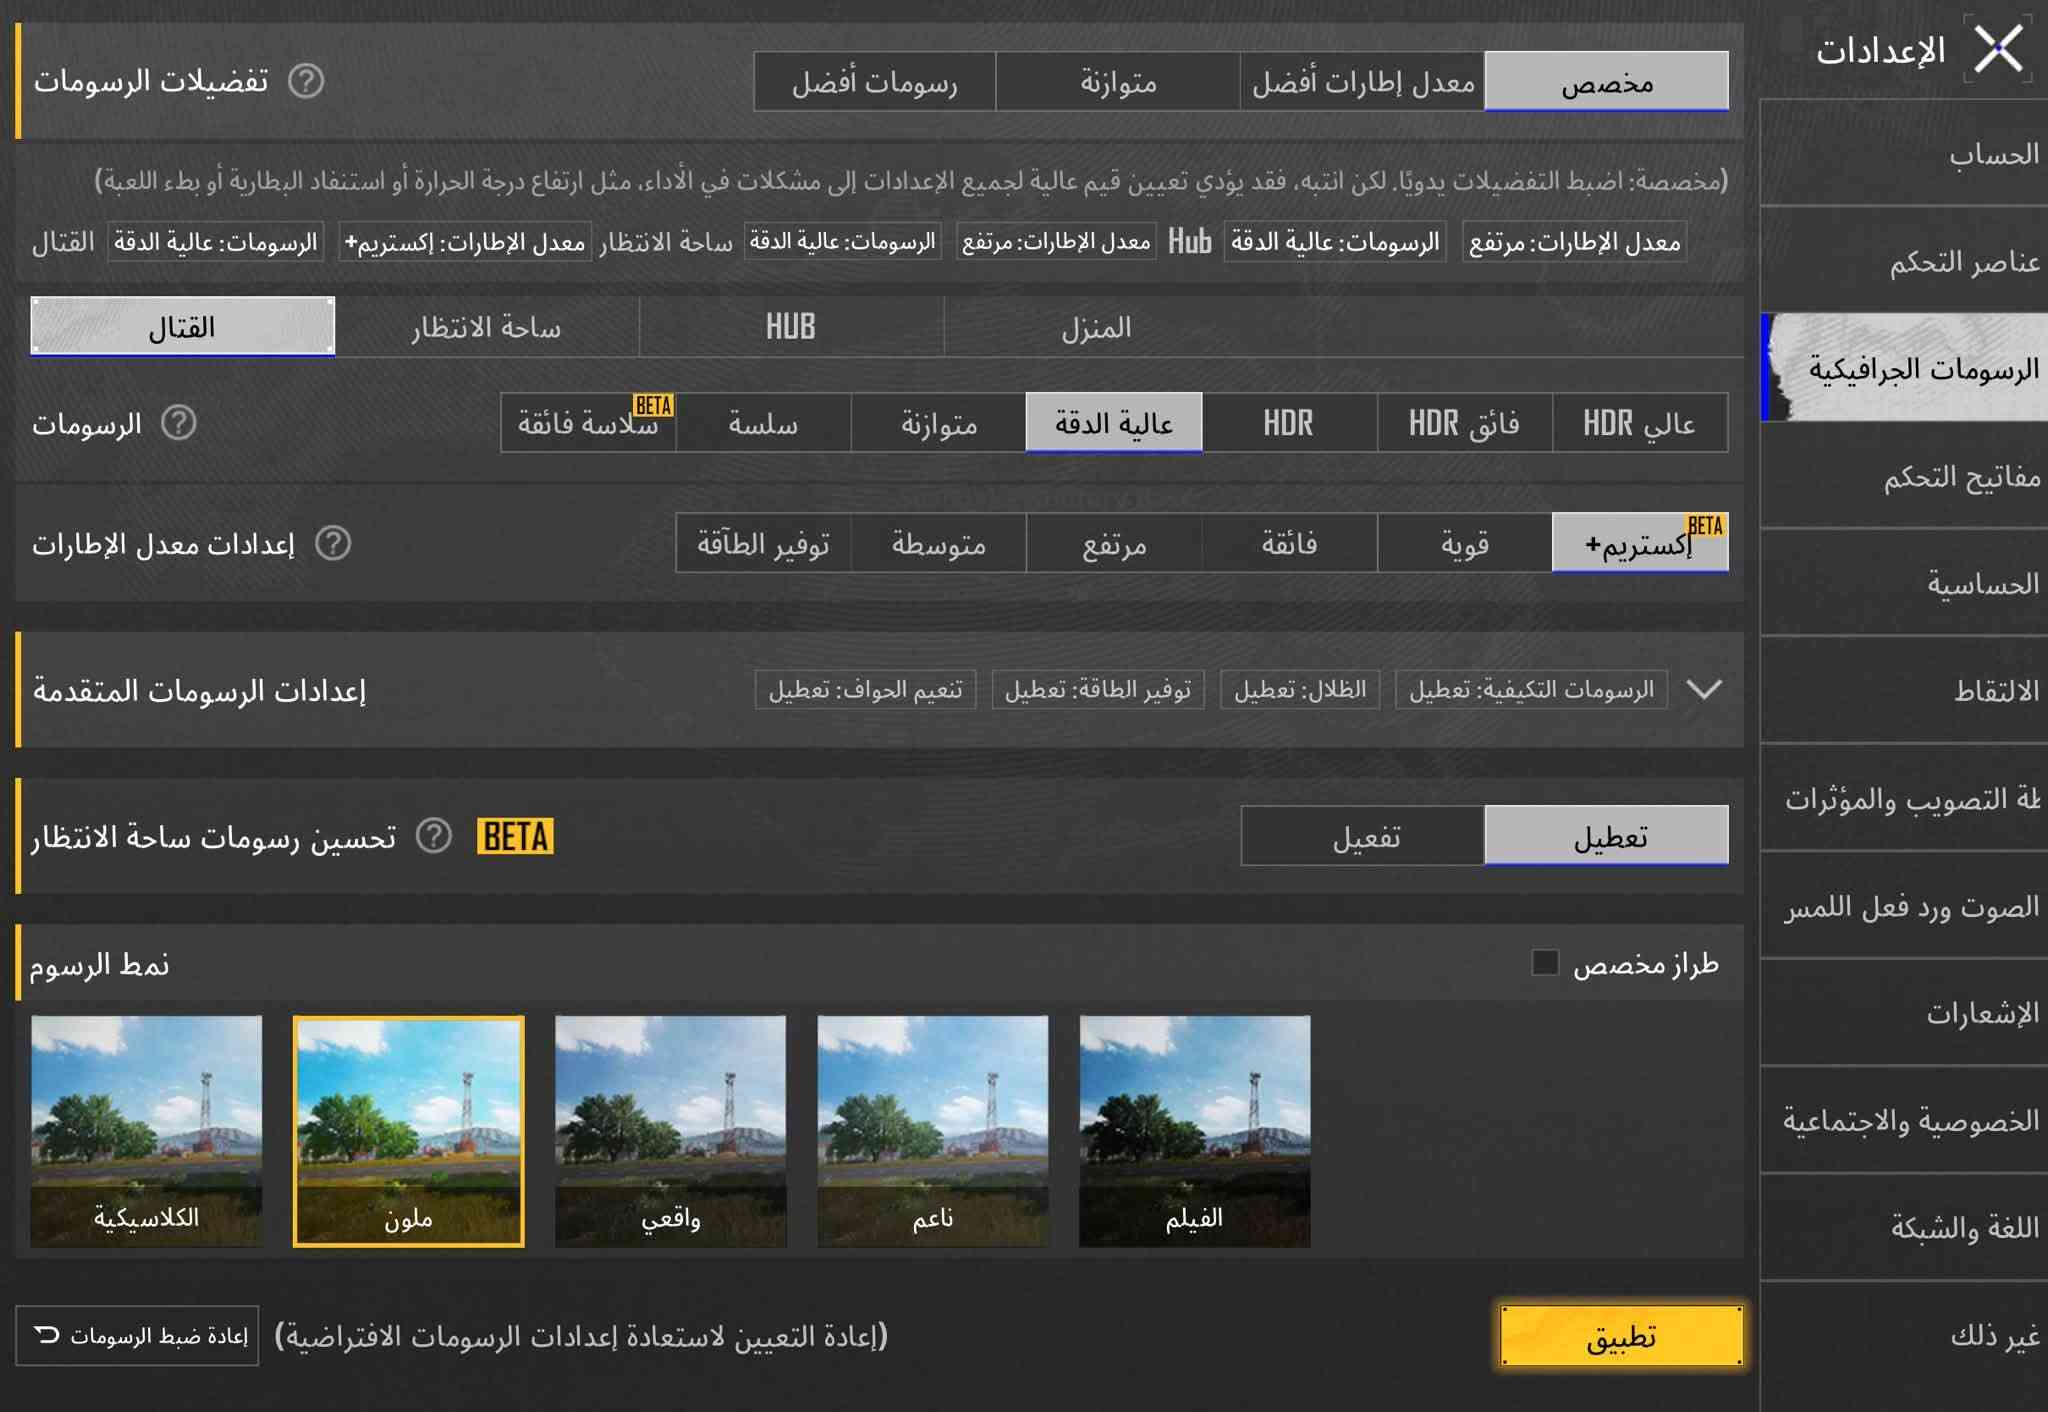Open help for إعدادات معدل الإطارات
This screenshot has width=2048, height=1412.
(333, 544)
